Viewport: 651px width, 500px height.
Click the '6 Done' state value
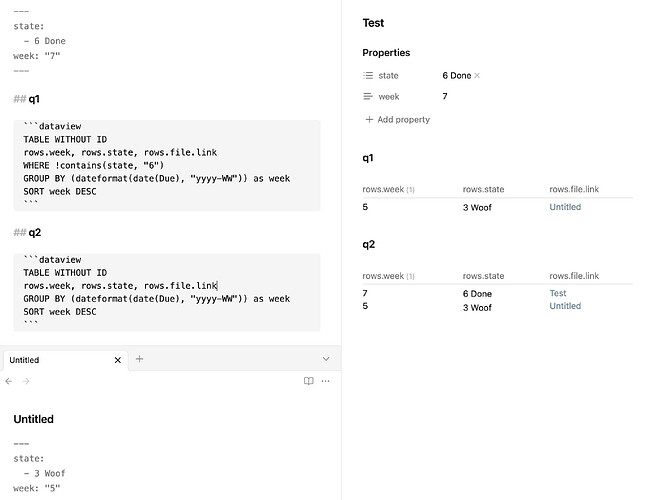point(456,76)
